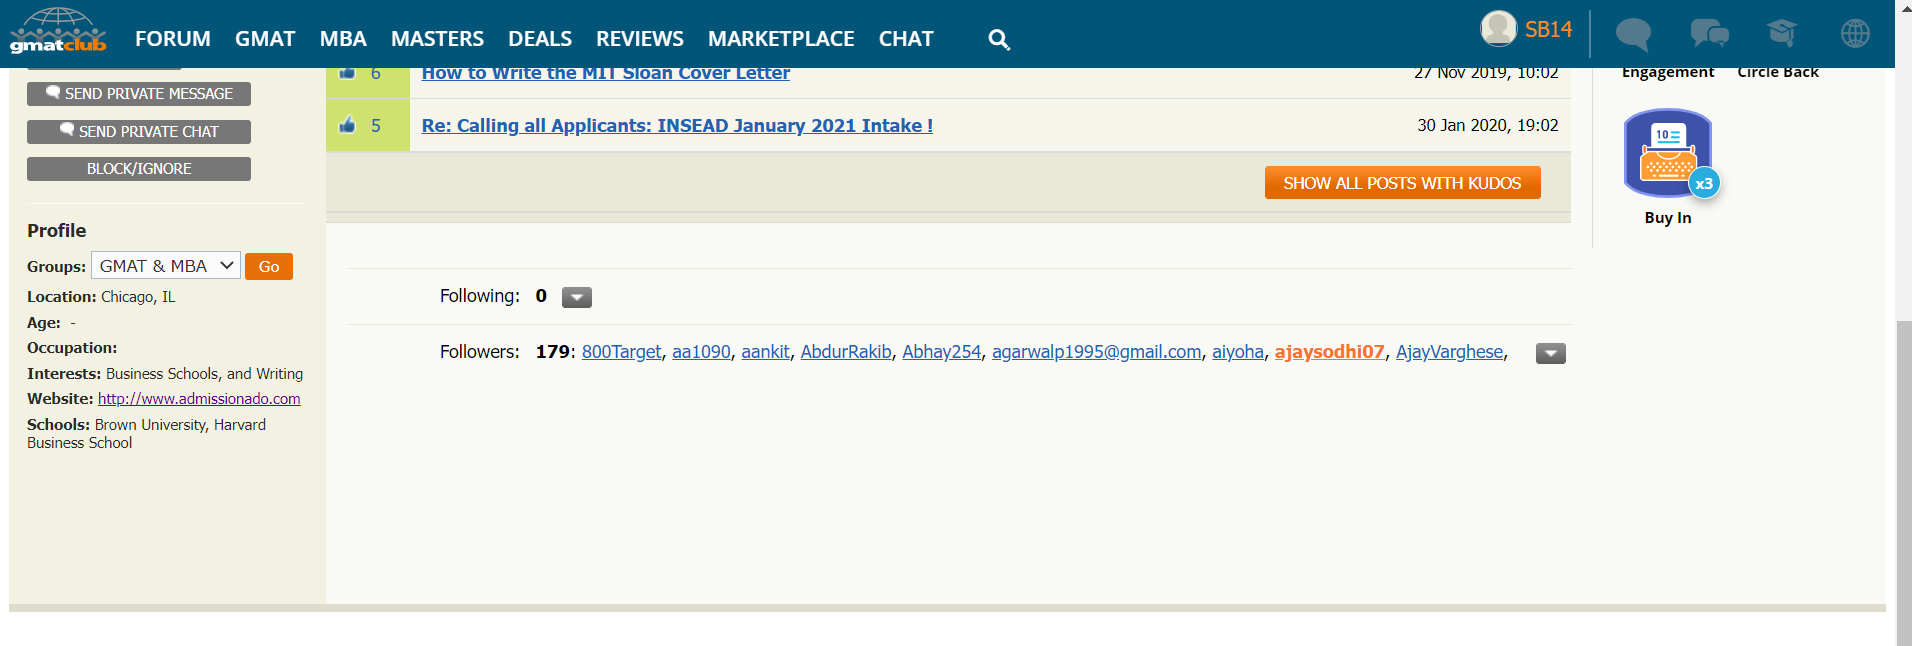This screenshot has height=646, width=1912.
Task: Click Send Private Chat button
Action: coord(139,132)
